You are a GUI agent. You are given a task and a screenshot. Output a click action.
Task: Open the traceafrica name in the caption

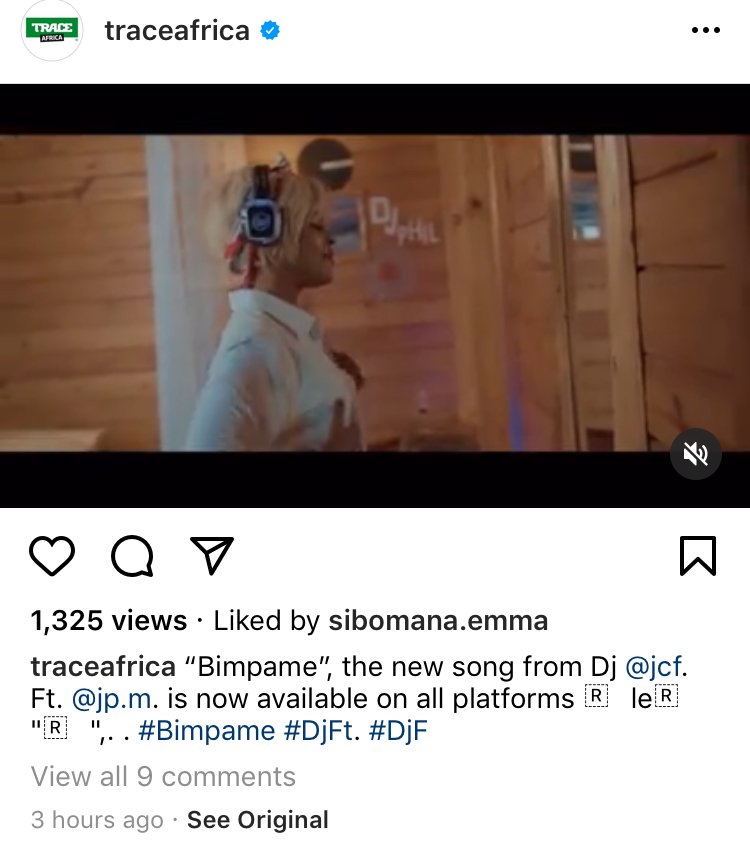point(103,667)
